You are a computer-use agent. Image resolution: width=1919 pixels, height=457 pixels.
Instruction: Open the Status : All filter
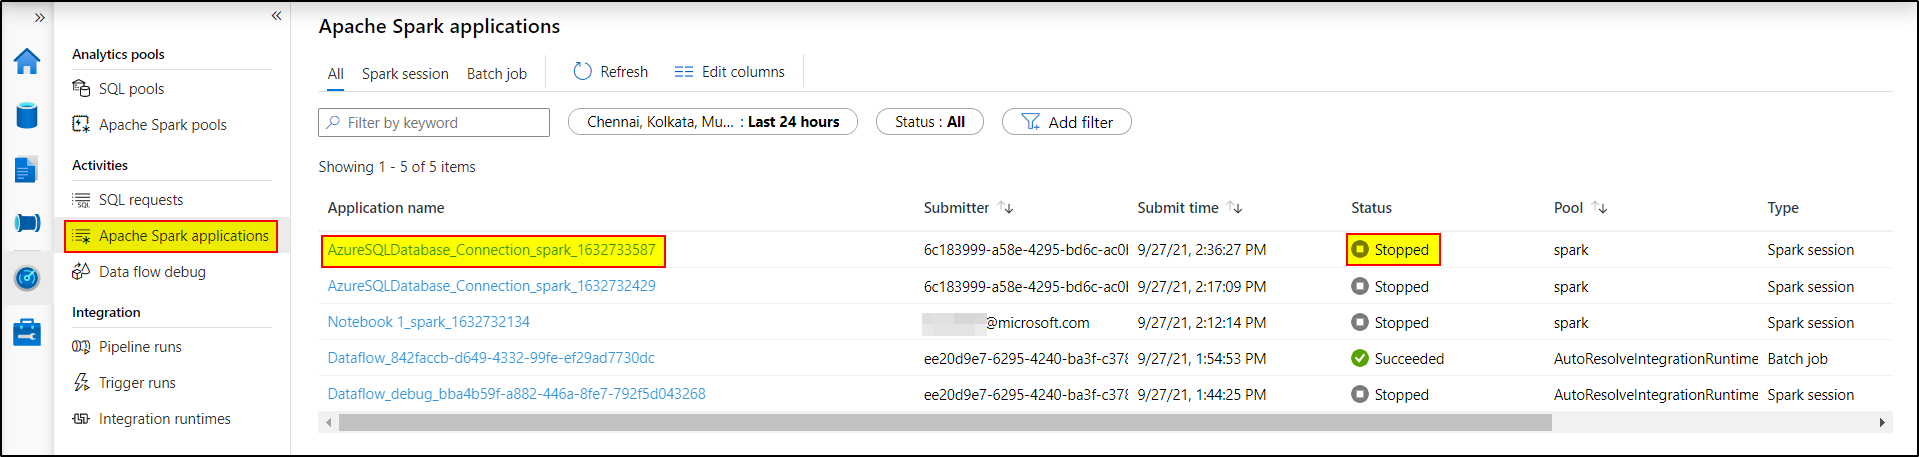click(x=930, y=122)
